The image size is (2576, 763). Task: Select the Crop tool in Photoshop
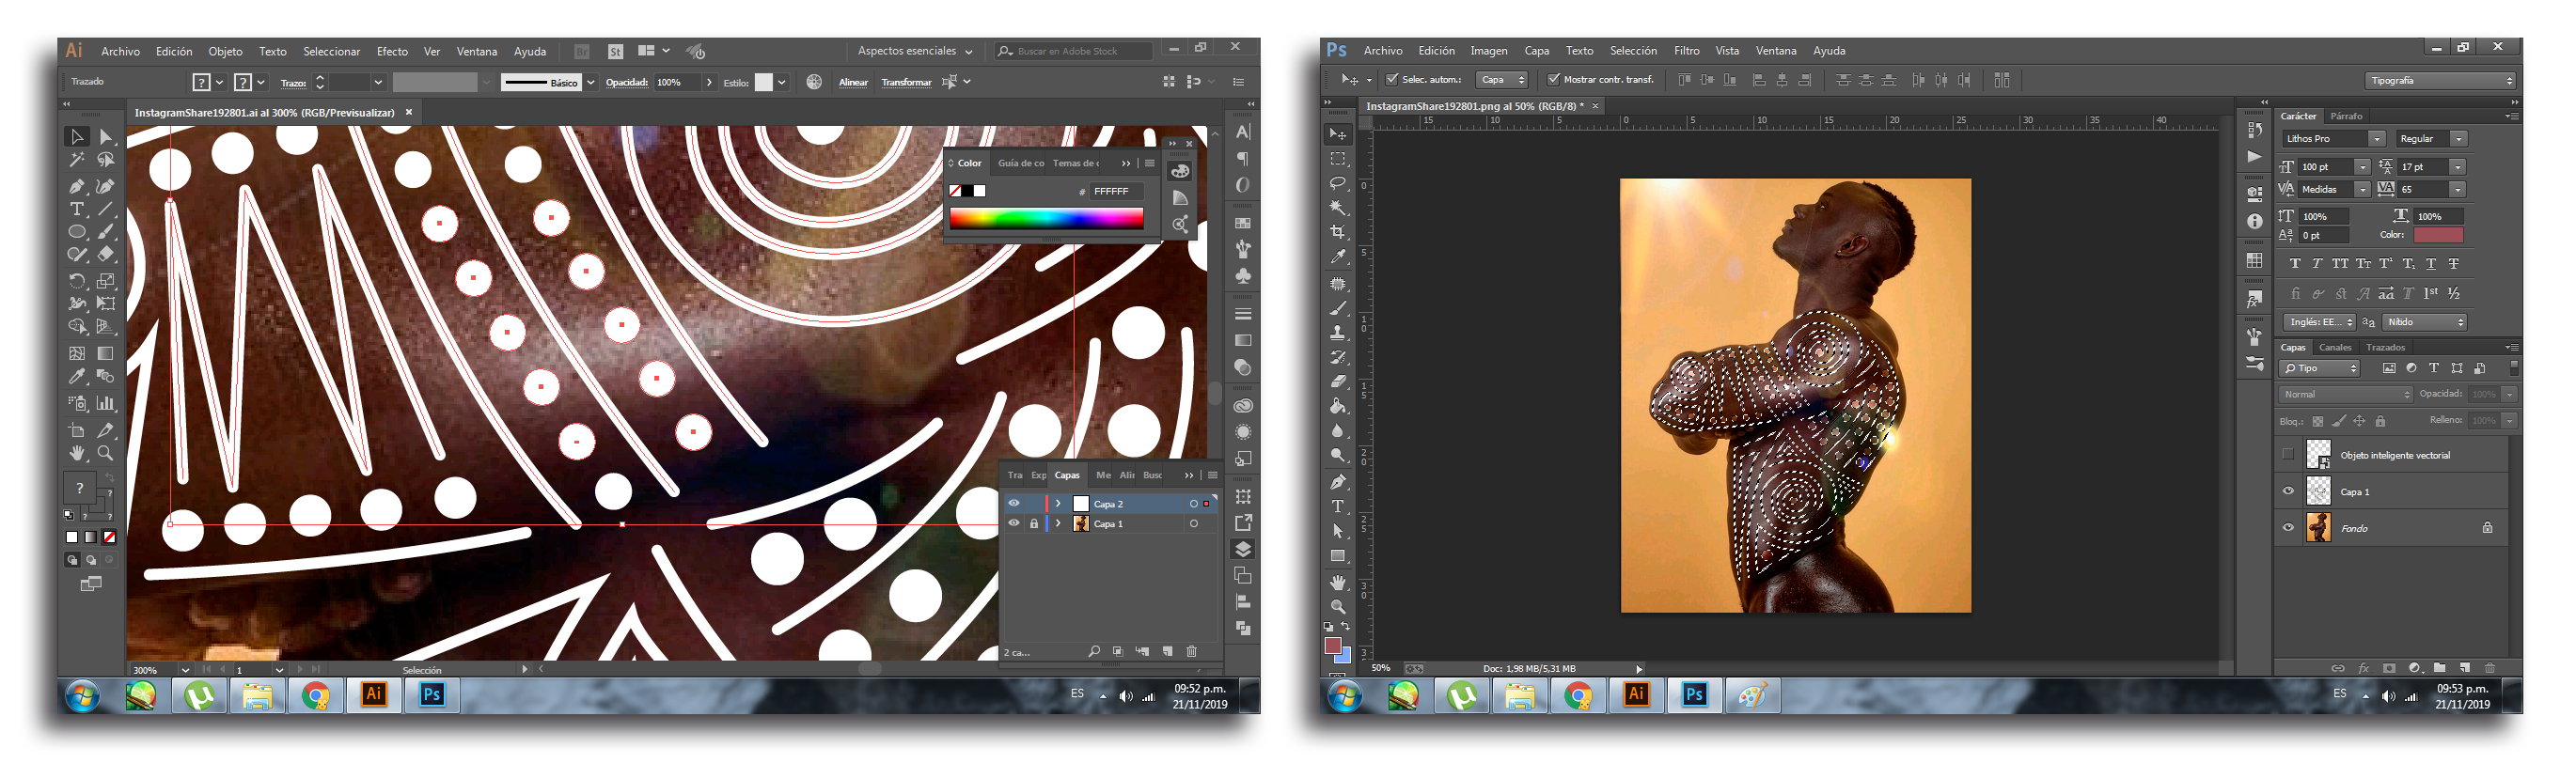pos(1338,232)
